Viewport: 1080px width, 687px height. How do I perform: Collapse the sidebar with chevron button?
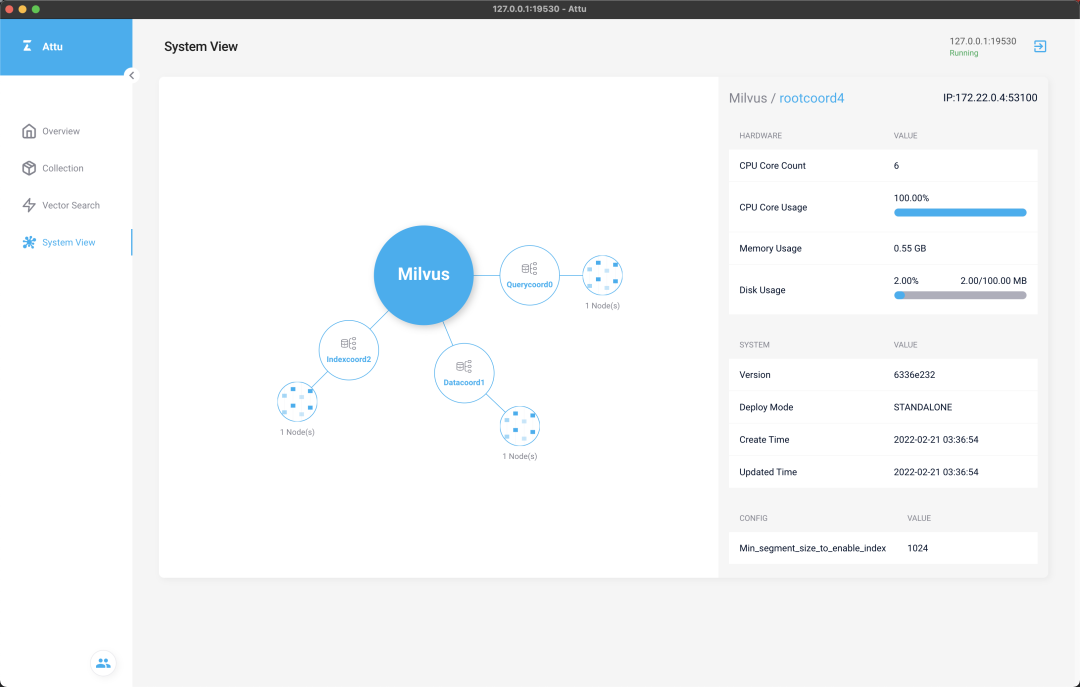pos(132,75)
